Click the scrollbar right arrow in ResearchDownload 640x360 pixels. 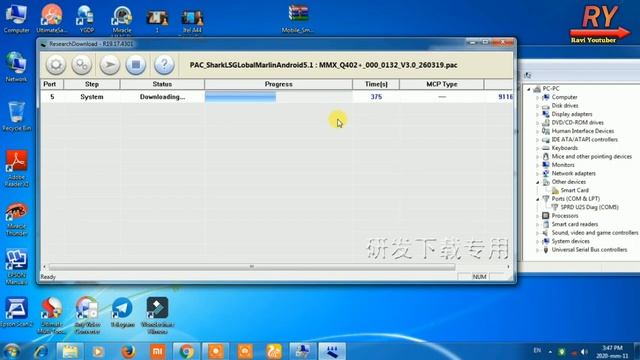coord(508,267)
